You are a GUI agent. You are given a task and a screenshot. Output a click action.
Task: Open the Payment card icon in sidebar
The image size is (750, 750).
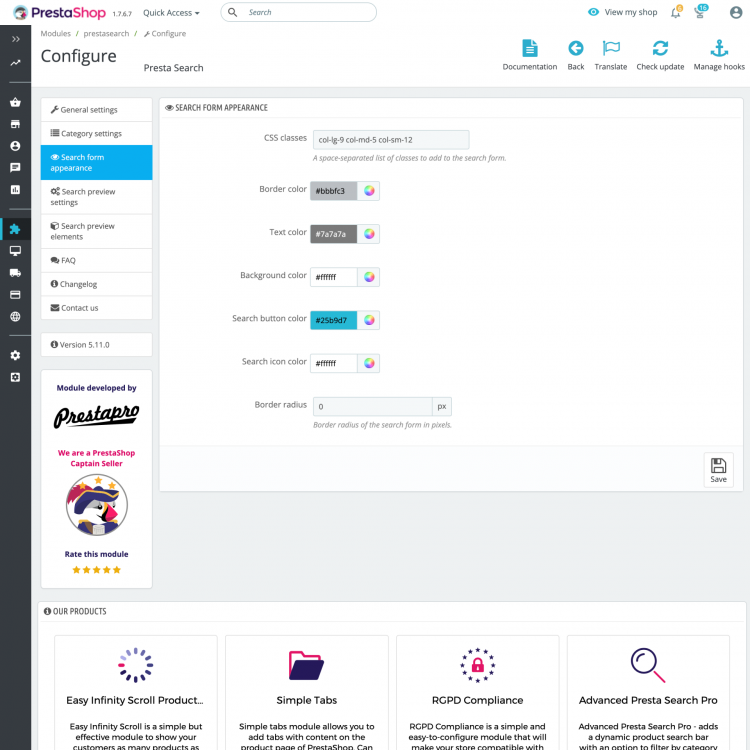[x=15, y=295]
